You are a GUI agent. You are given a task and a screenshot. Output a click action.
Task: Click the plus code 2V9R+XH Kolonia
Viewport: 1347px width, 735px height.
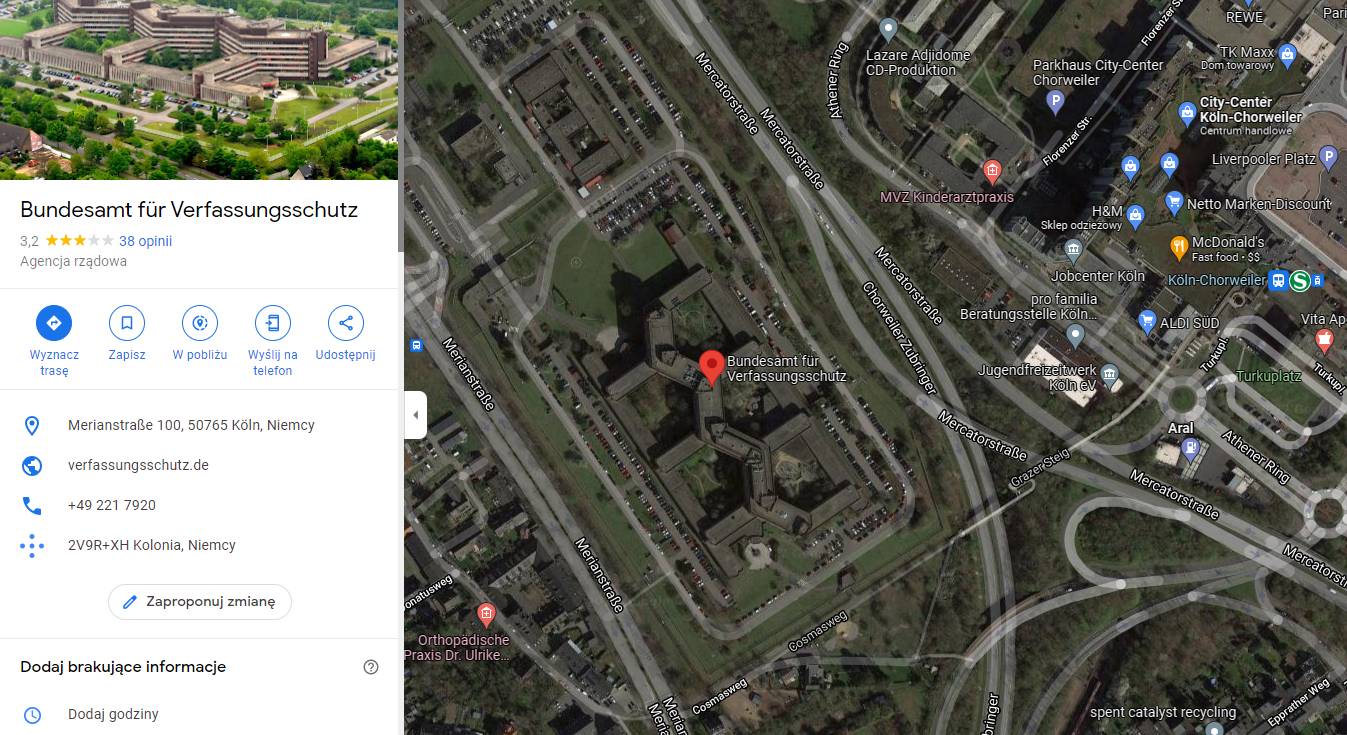(152, 545)
